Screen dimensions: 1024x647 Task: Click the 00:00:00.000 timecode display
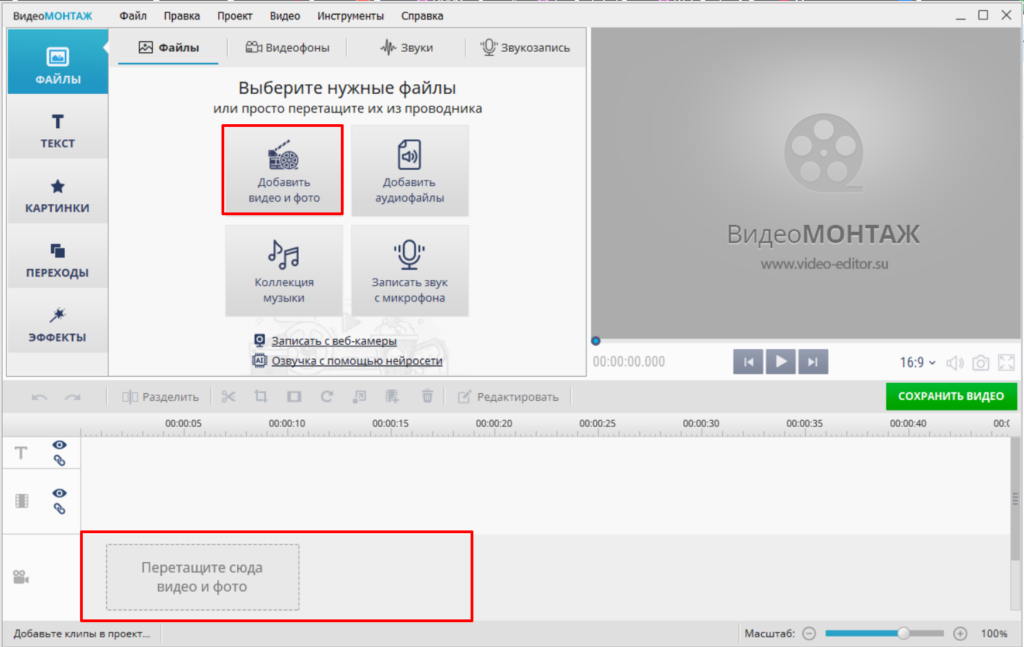point(629,362)
